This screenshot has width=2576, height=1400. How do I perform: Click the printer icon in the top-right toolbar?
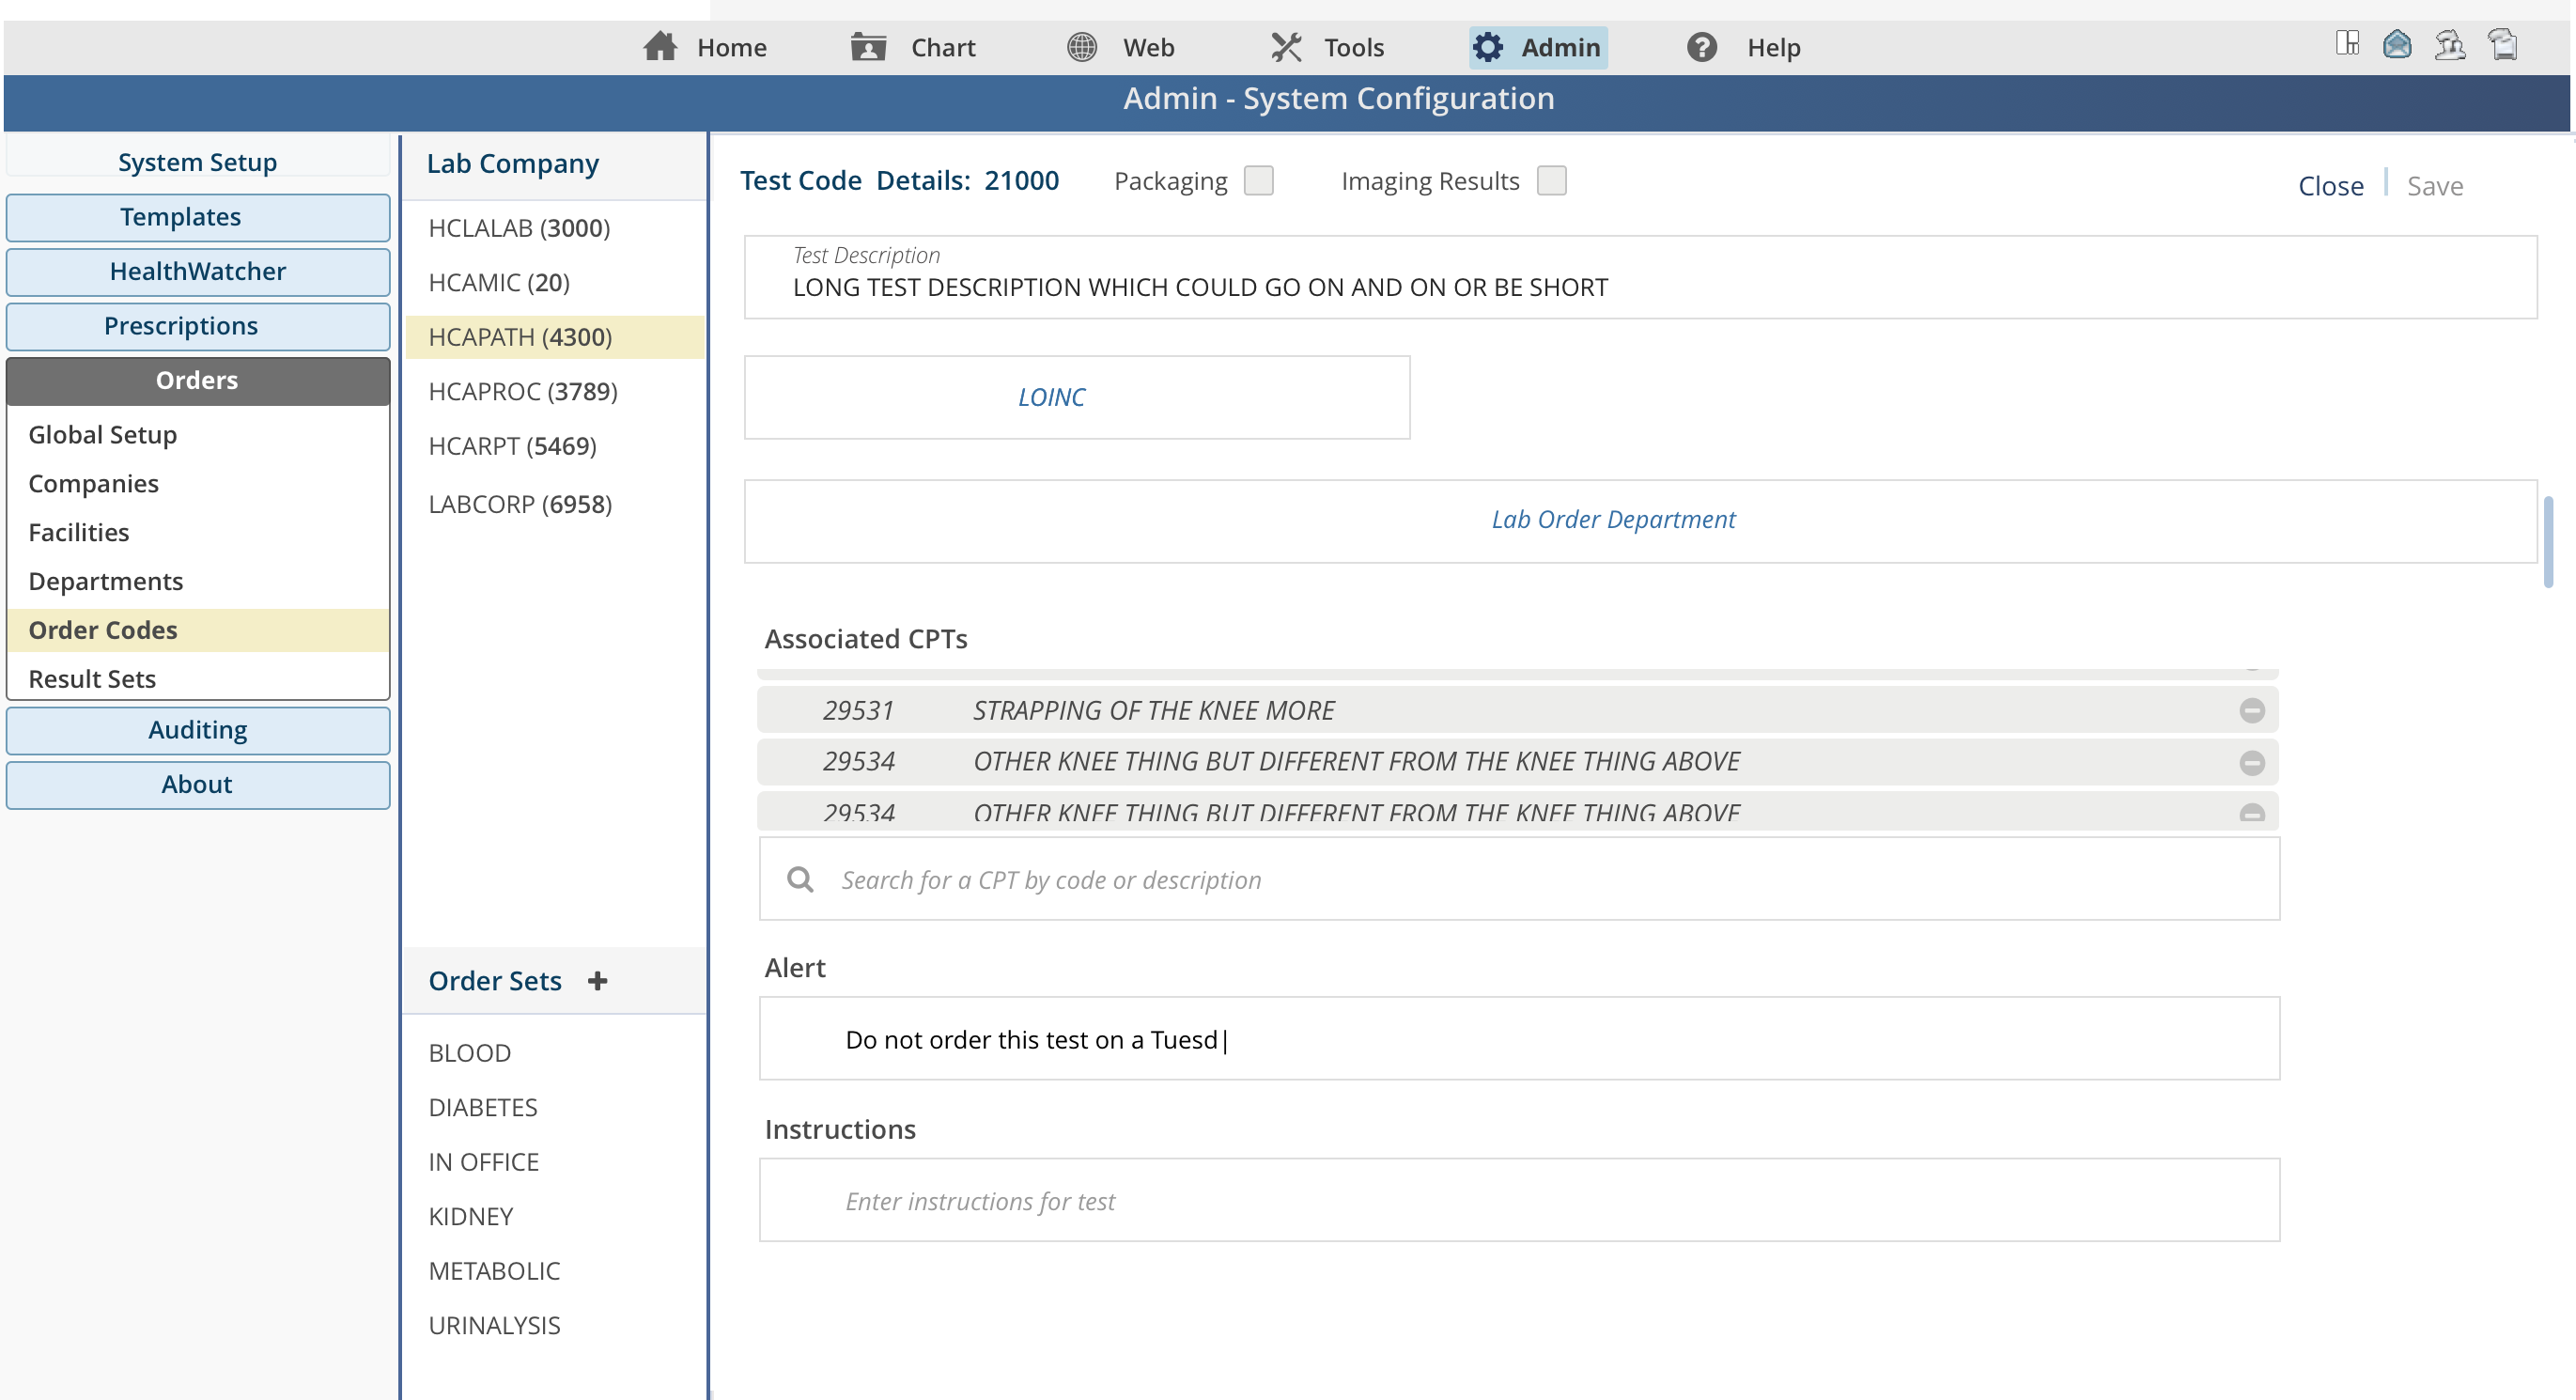click(x=2504, y=45)
